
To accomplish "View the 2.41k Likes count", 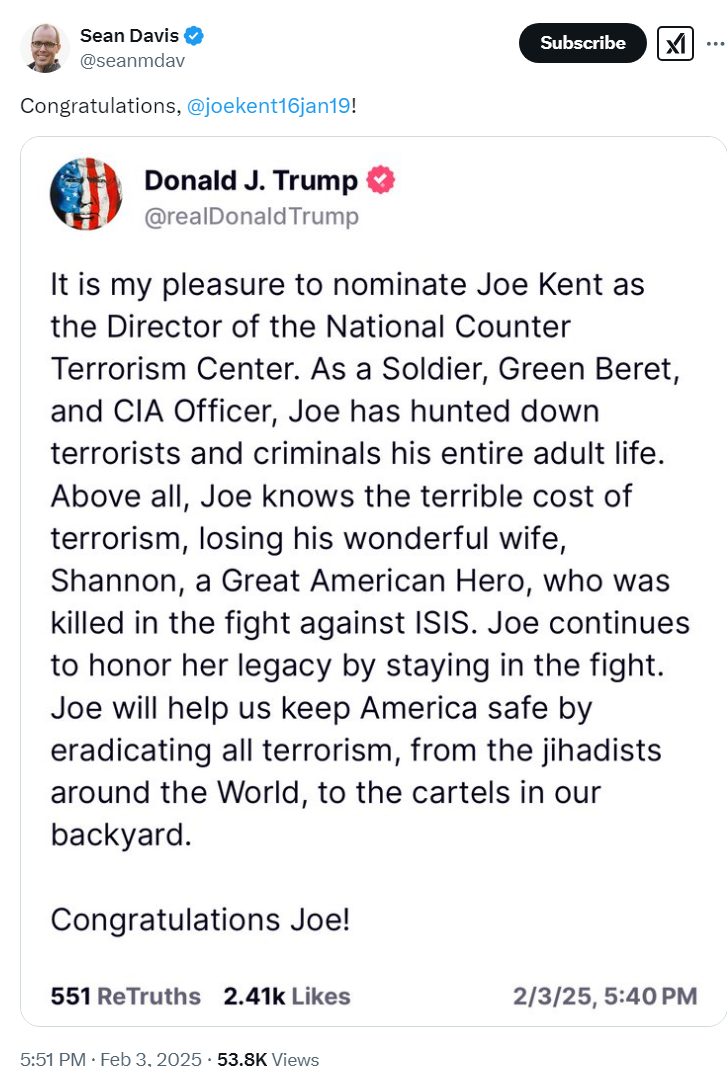I will coord(287,996).
